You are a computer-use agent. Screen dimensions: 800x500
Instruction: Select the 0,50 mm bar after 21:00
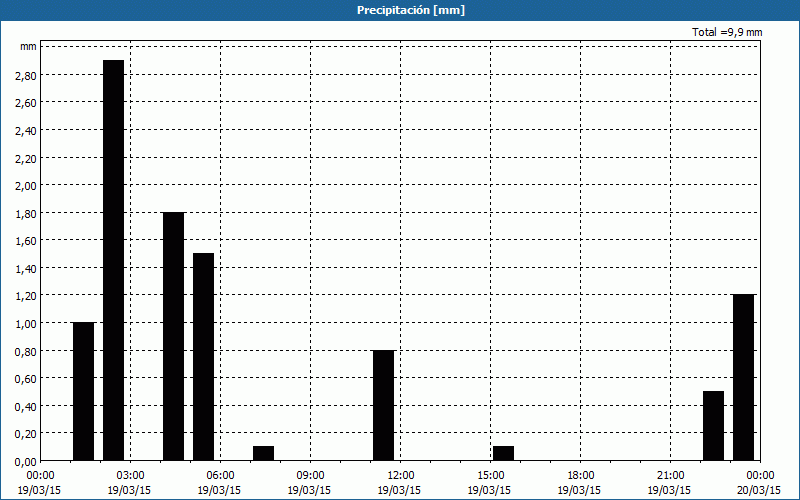click(713, 425)
